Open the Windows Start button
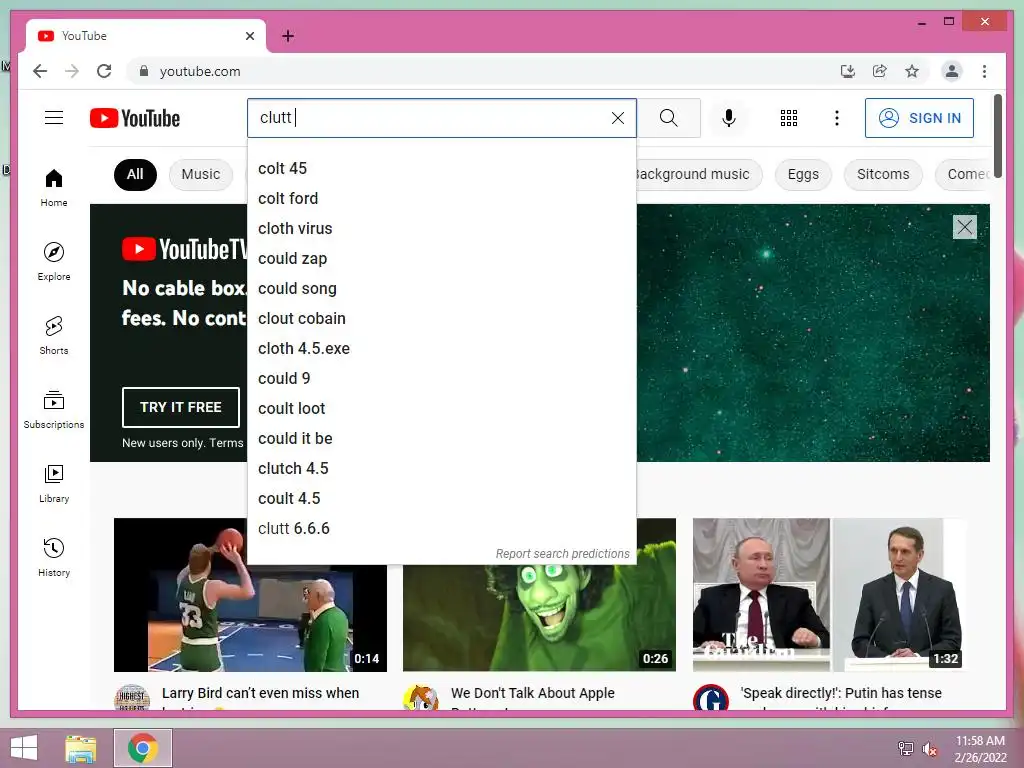Image resolution: width=1024 pixels, height=768 pixels. [x=24, y=748]
